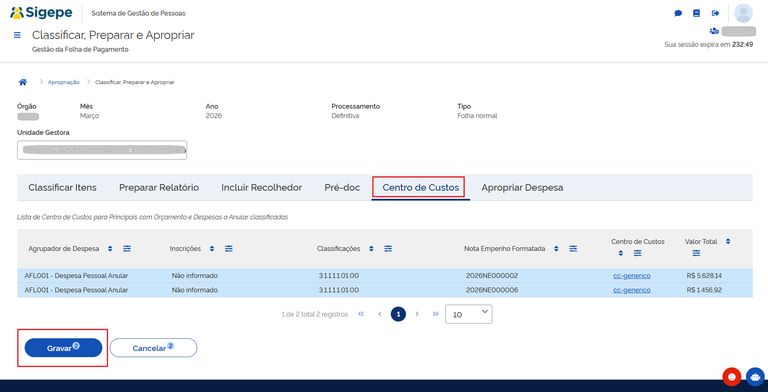Click the session expiry timer text
The width and height of the screenshot is (768, 392).
click(709, 44)
